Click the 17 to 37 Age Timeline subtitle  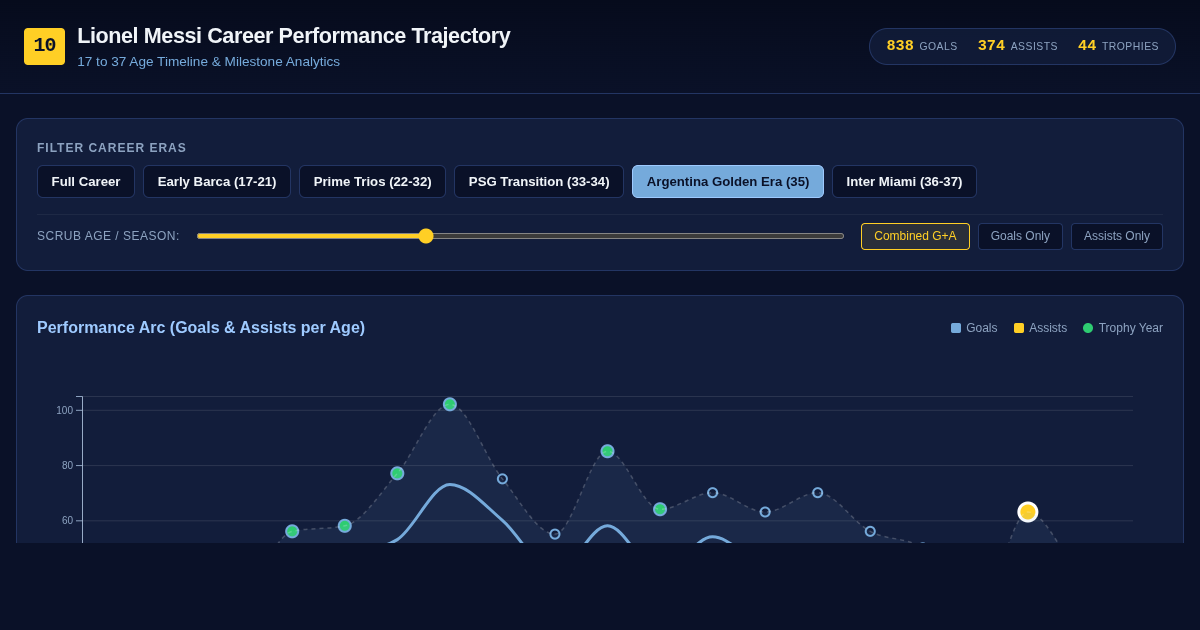(x=208, y=62)
